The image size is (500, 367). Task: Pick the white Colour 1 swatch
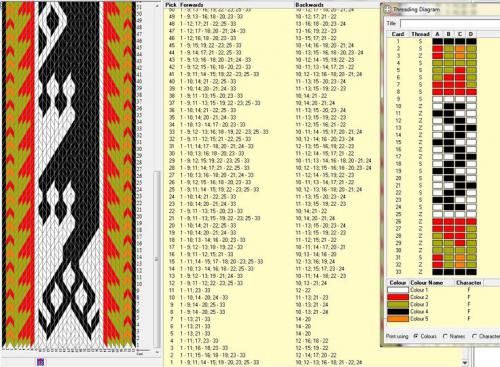(x=398, y=290)
